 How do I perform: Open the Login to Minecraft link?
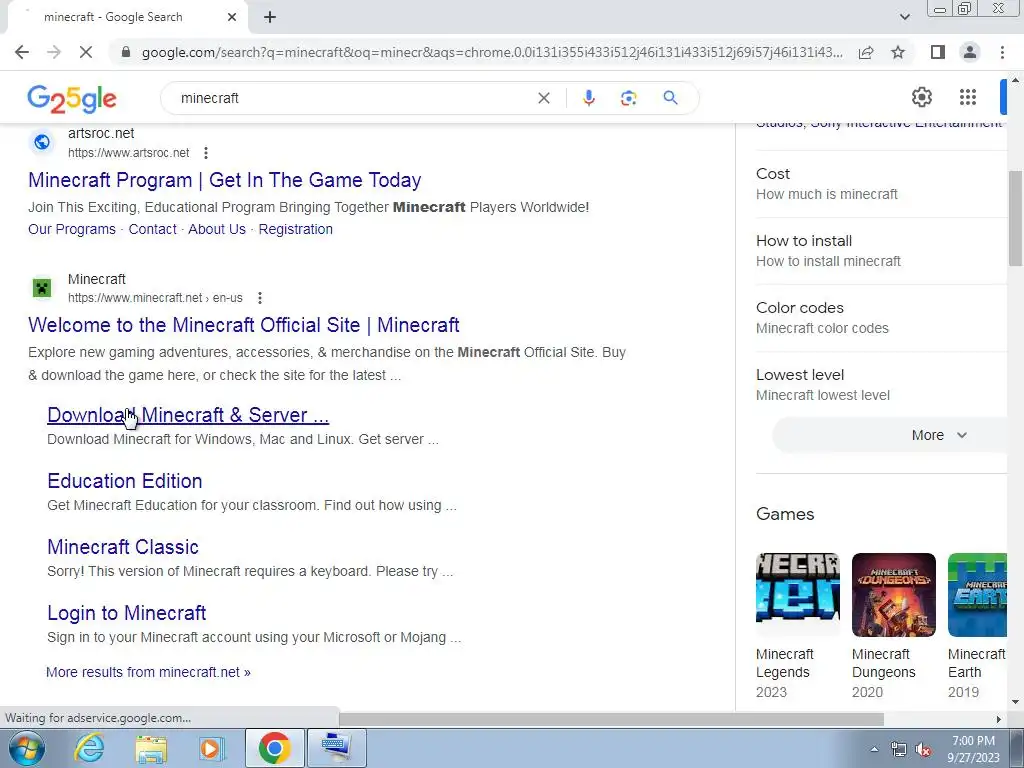(127, 613)
